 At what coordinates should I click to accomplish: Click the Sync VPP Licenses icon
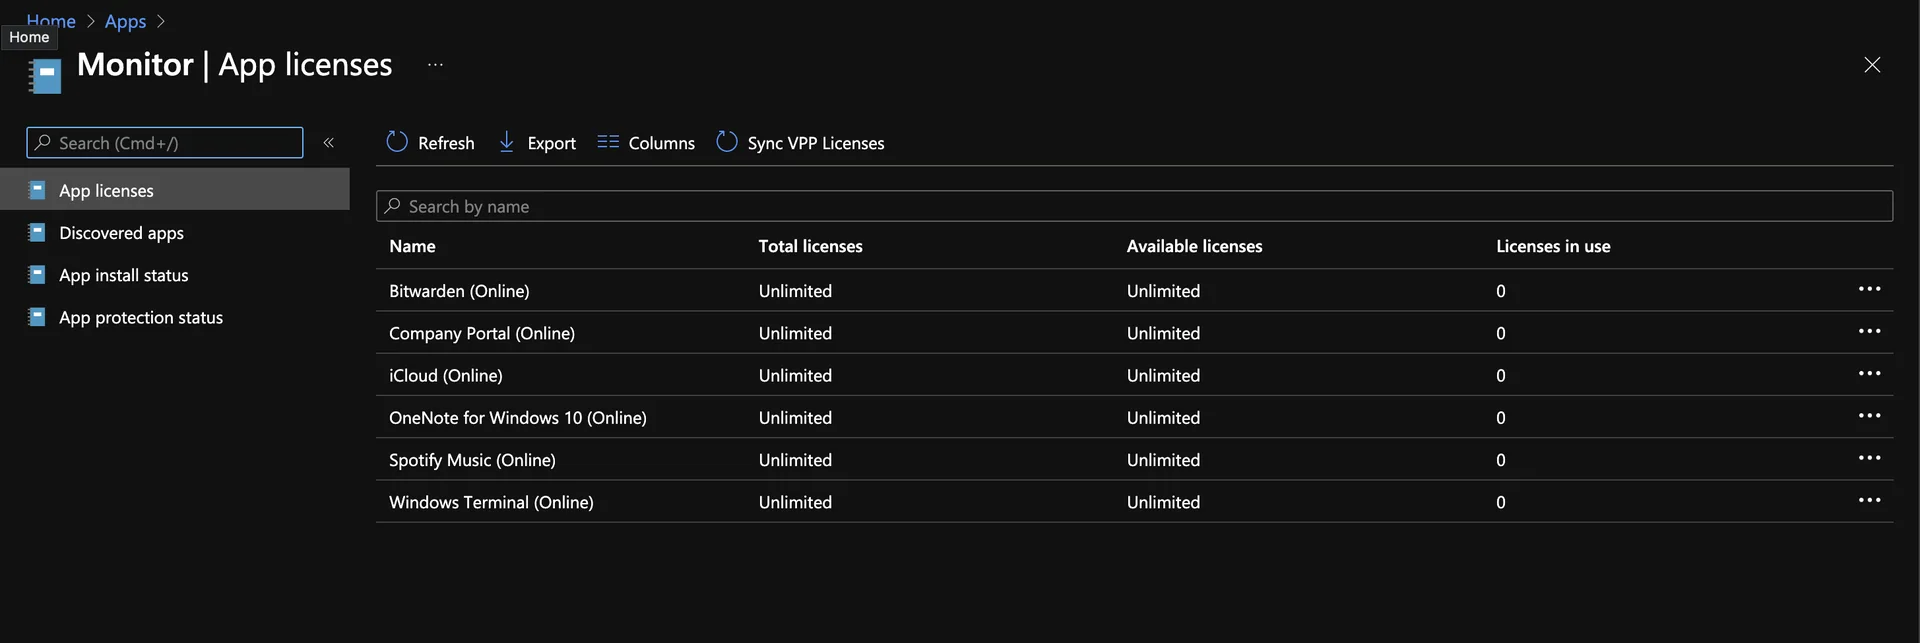(727, 142)
